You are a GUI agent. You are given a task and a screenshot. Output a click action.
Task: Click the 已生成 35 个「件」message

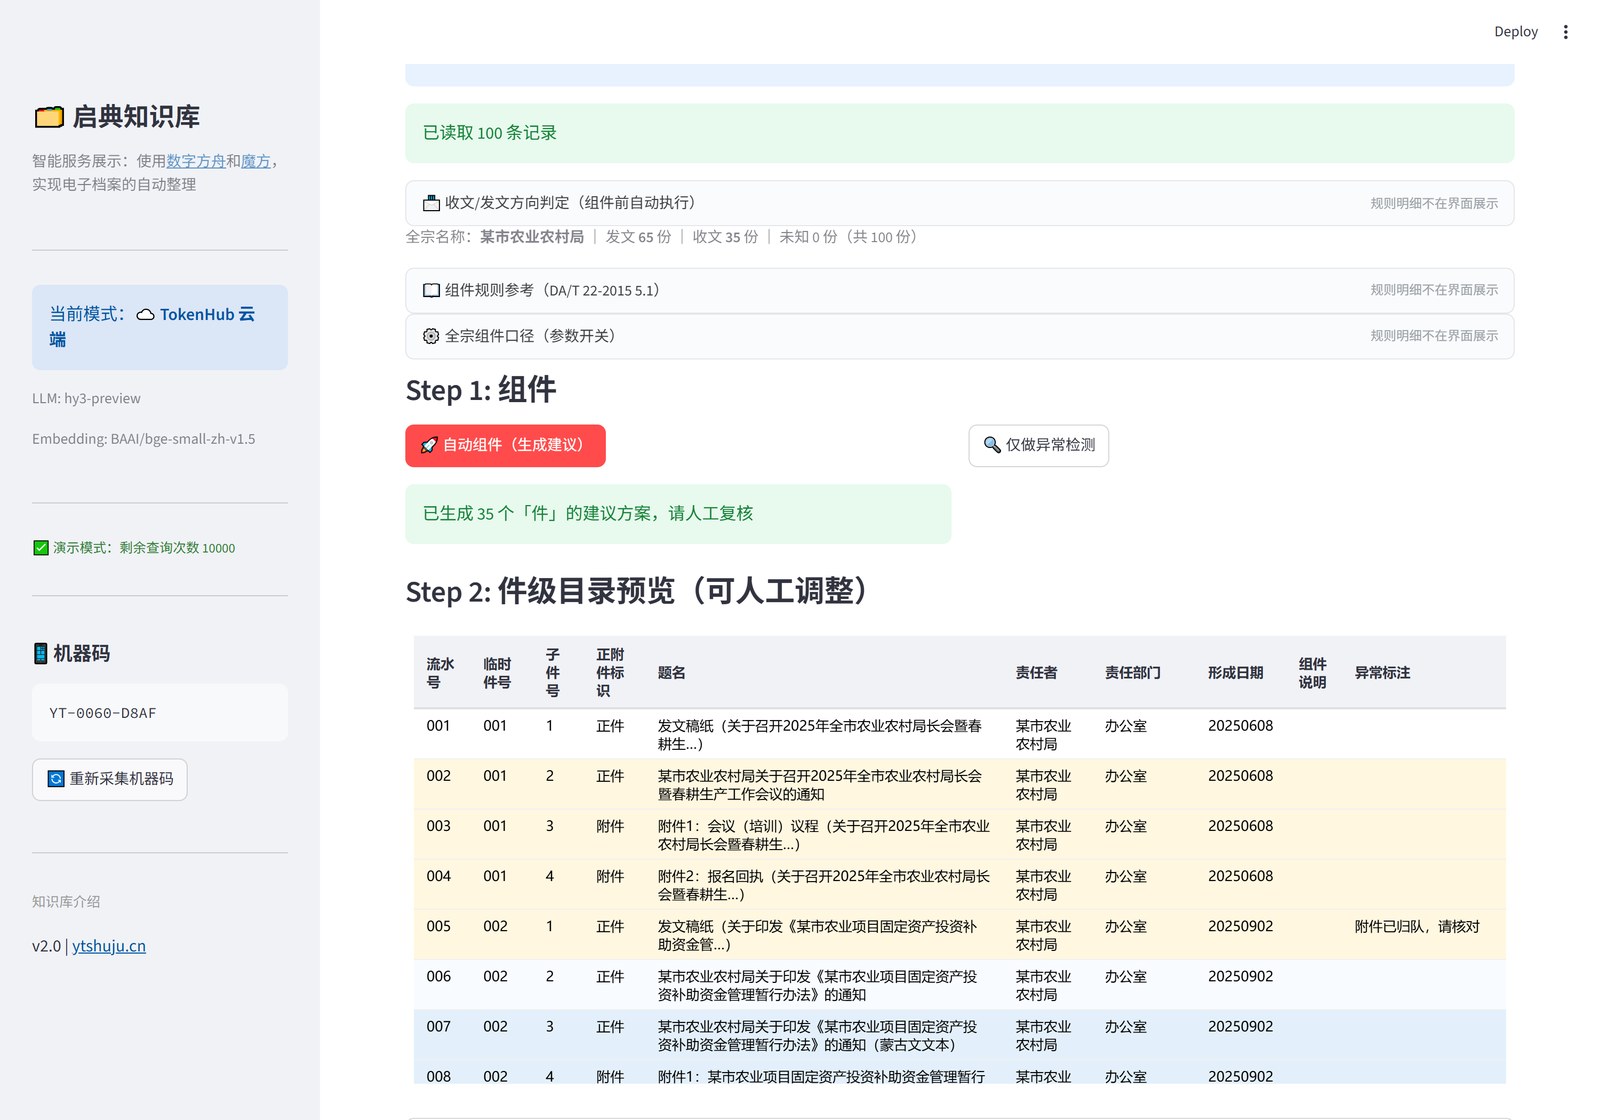678,514
